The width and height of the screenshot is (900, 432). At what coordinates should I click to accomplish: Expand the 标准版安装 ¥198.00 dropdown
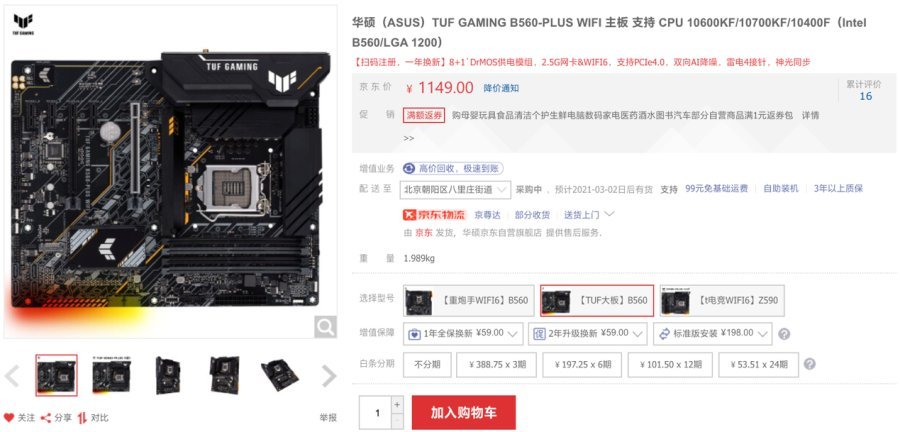[713, 333]
